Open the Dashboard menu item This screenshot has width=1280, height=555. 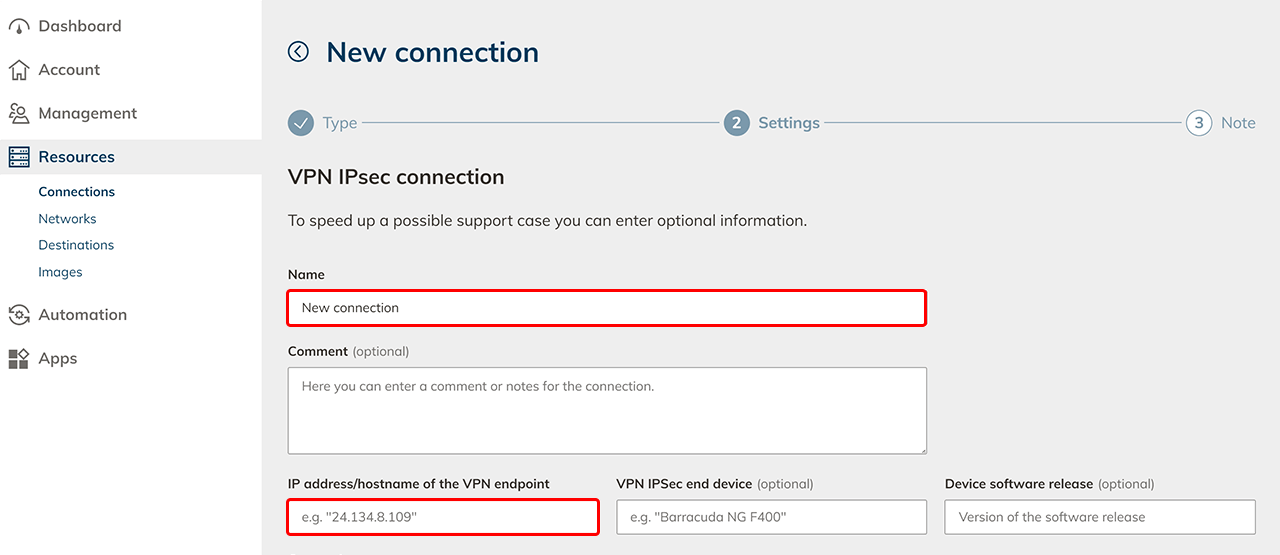[x=80, y=27]
